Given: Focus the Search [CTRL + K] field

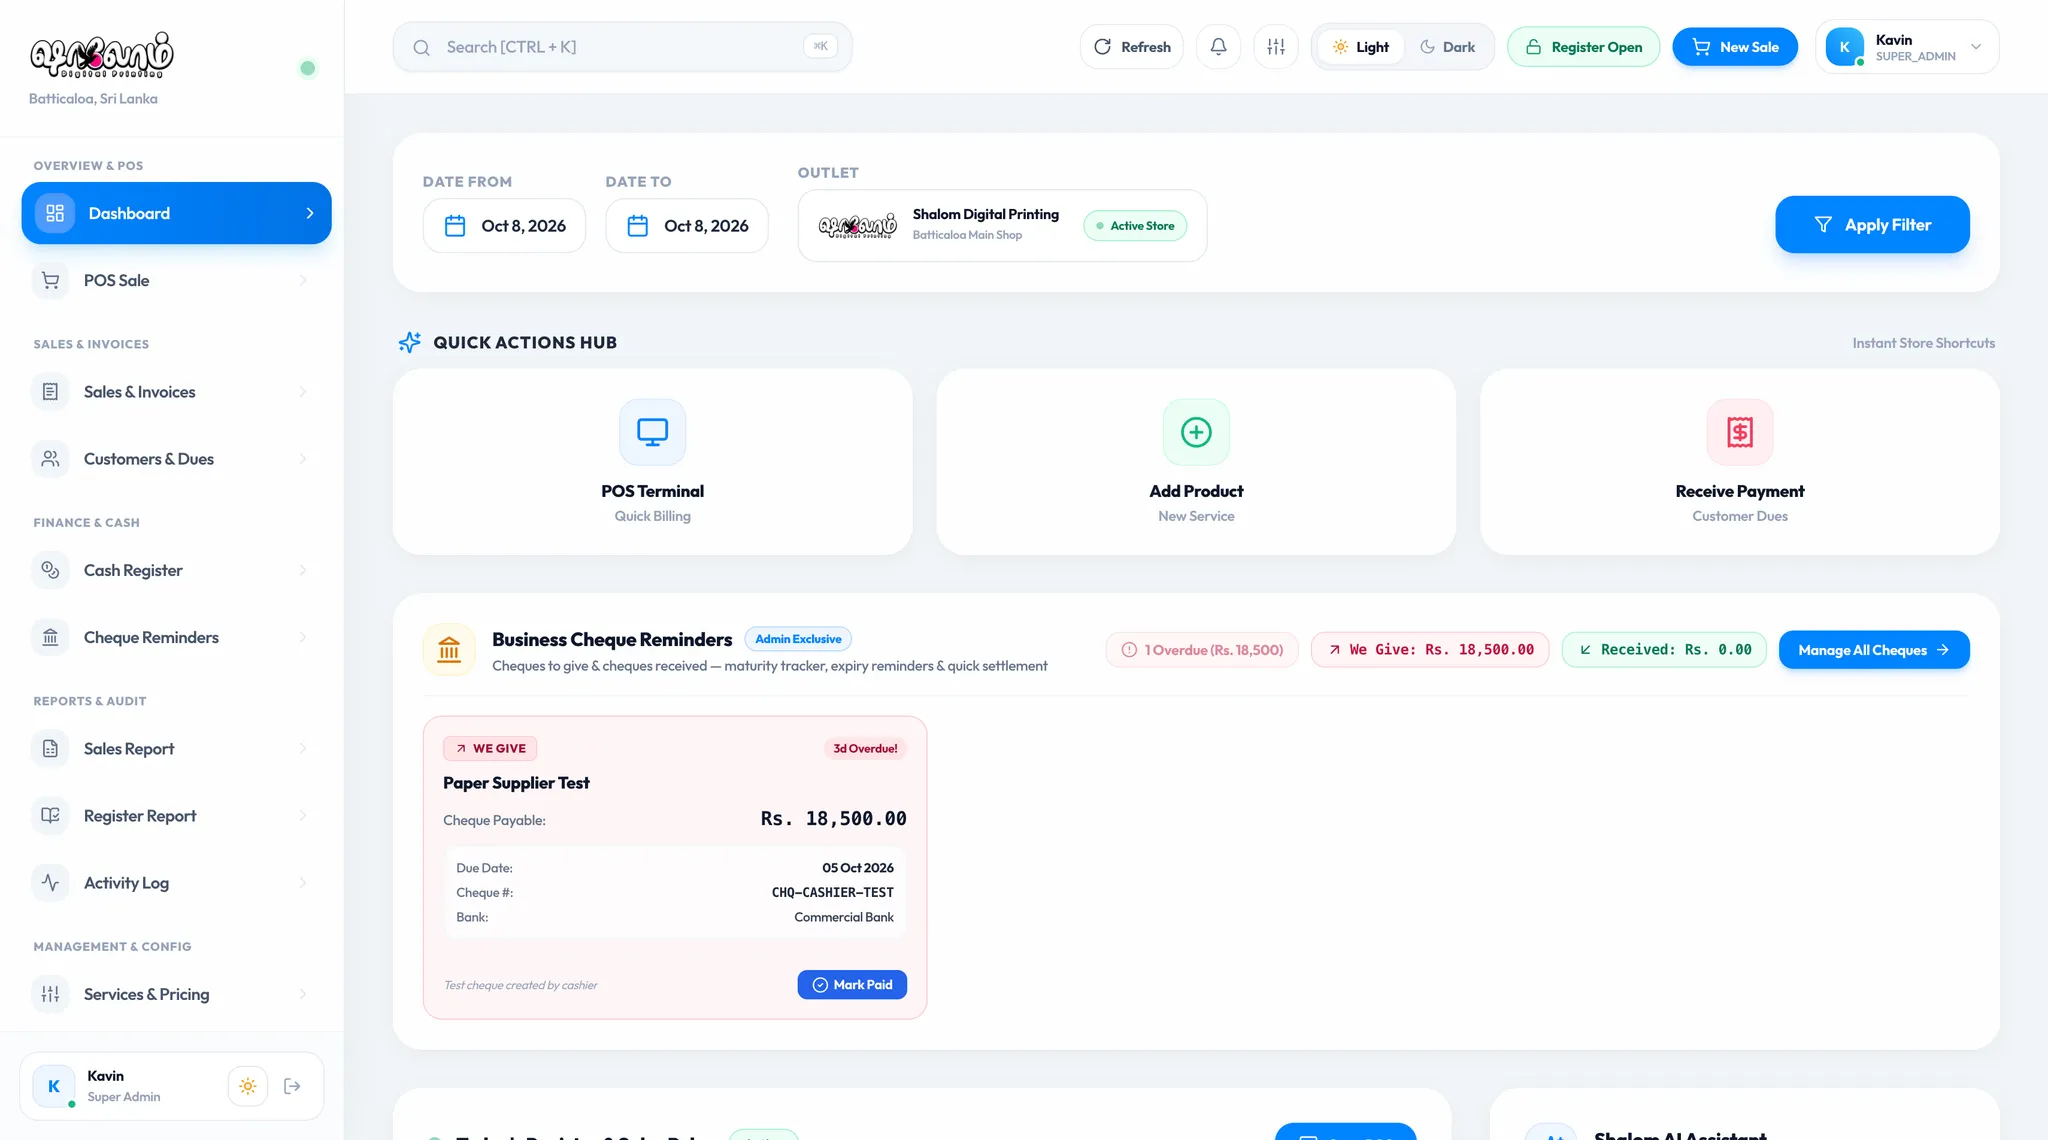Looking at the screenshot, I should (622, 47).
